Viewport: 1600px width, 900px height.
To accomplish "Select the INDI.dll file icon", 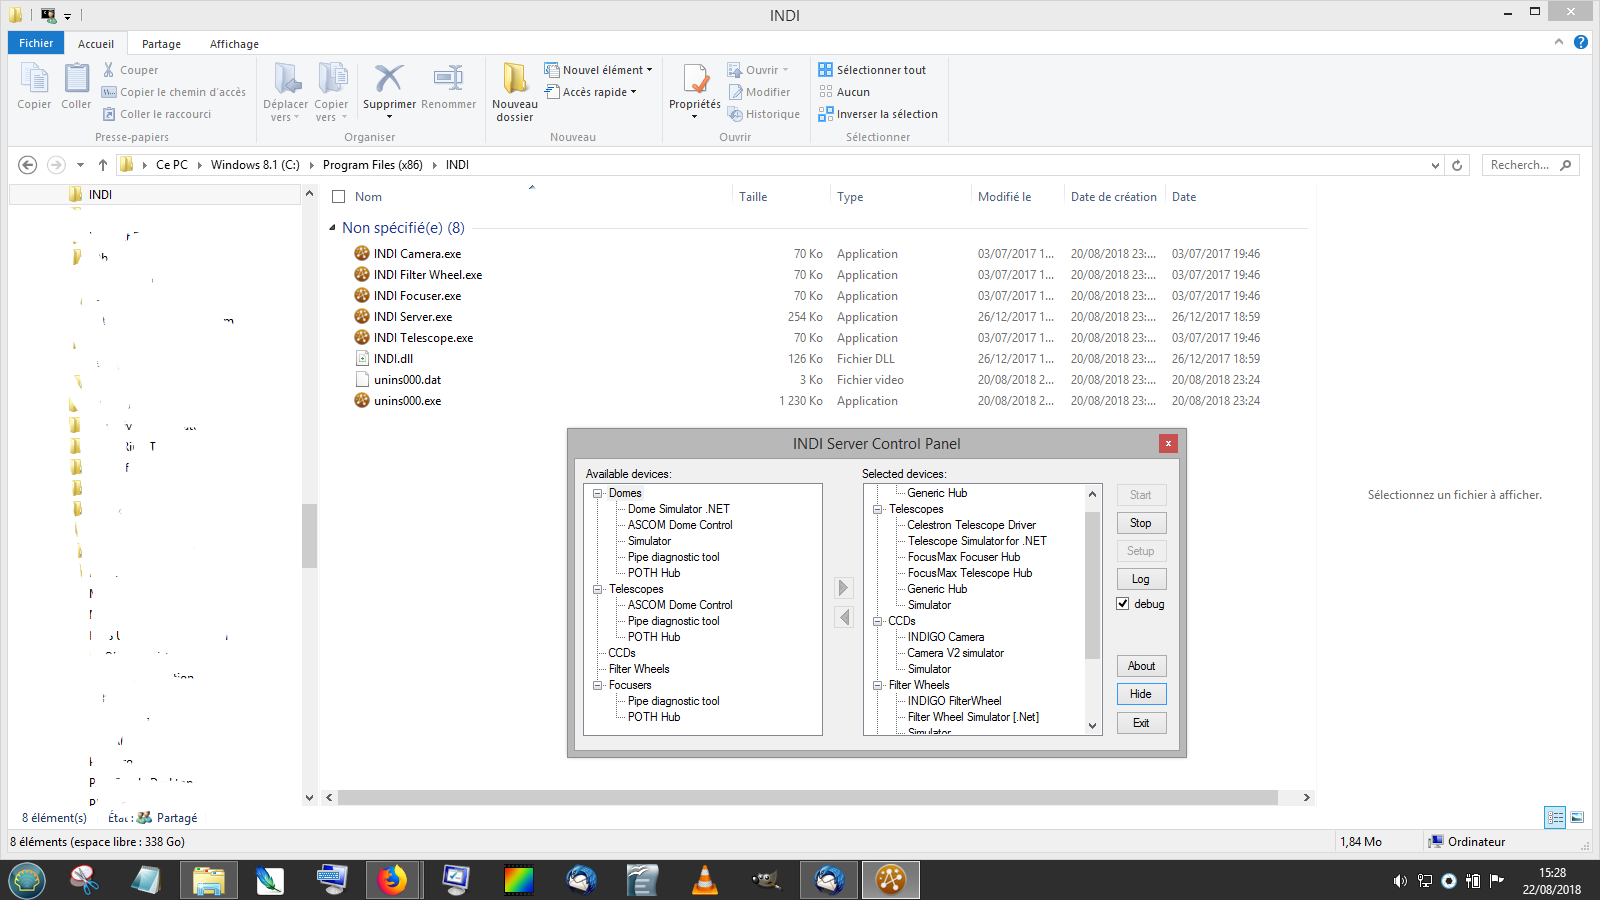I will tap(362, 358).
